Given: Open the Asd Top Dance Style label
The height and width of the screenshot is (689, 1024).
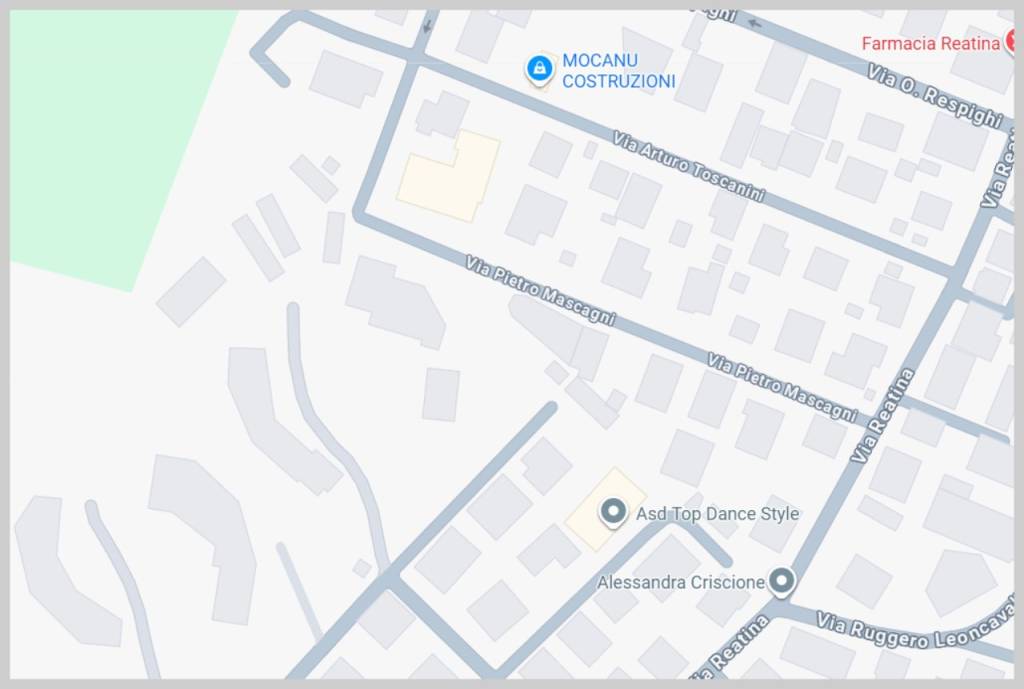Looking at the screenshot, I should tap(717, 514).
